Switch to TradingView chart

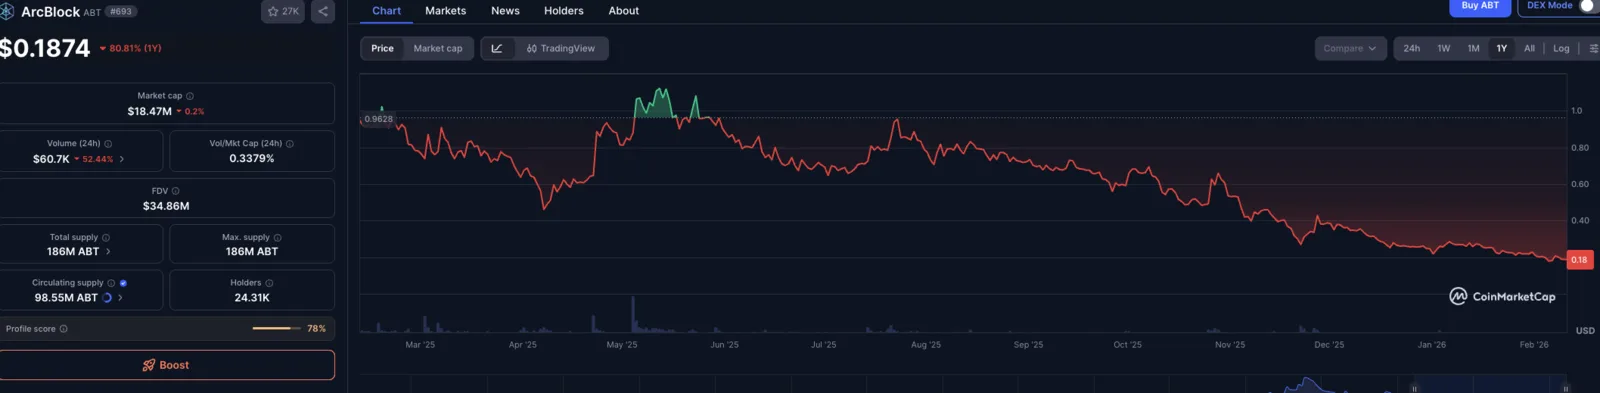561,48
